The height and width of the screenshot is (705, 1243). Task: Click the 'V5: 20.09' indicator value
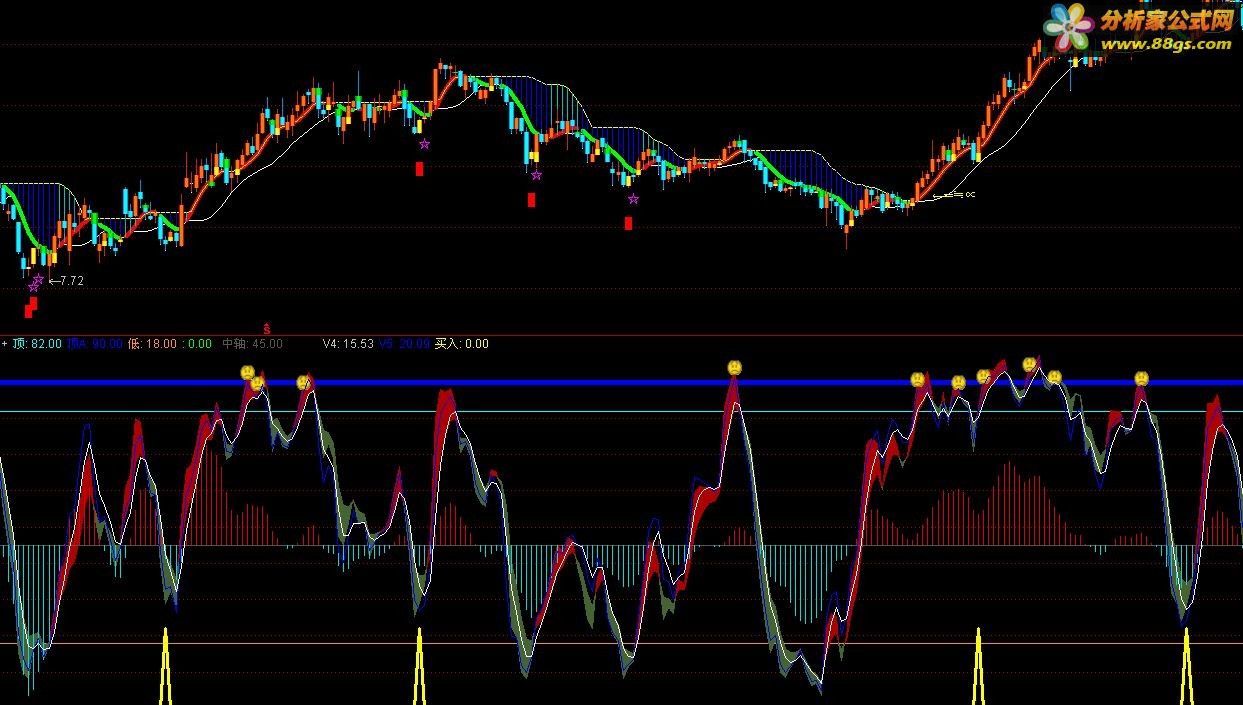coord(404,344)
